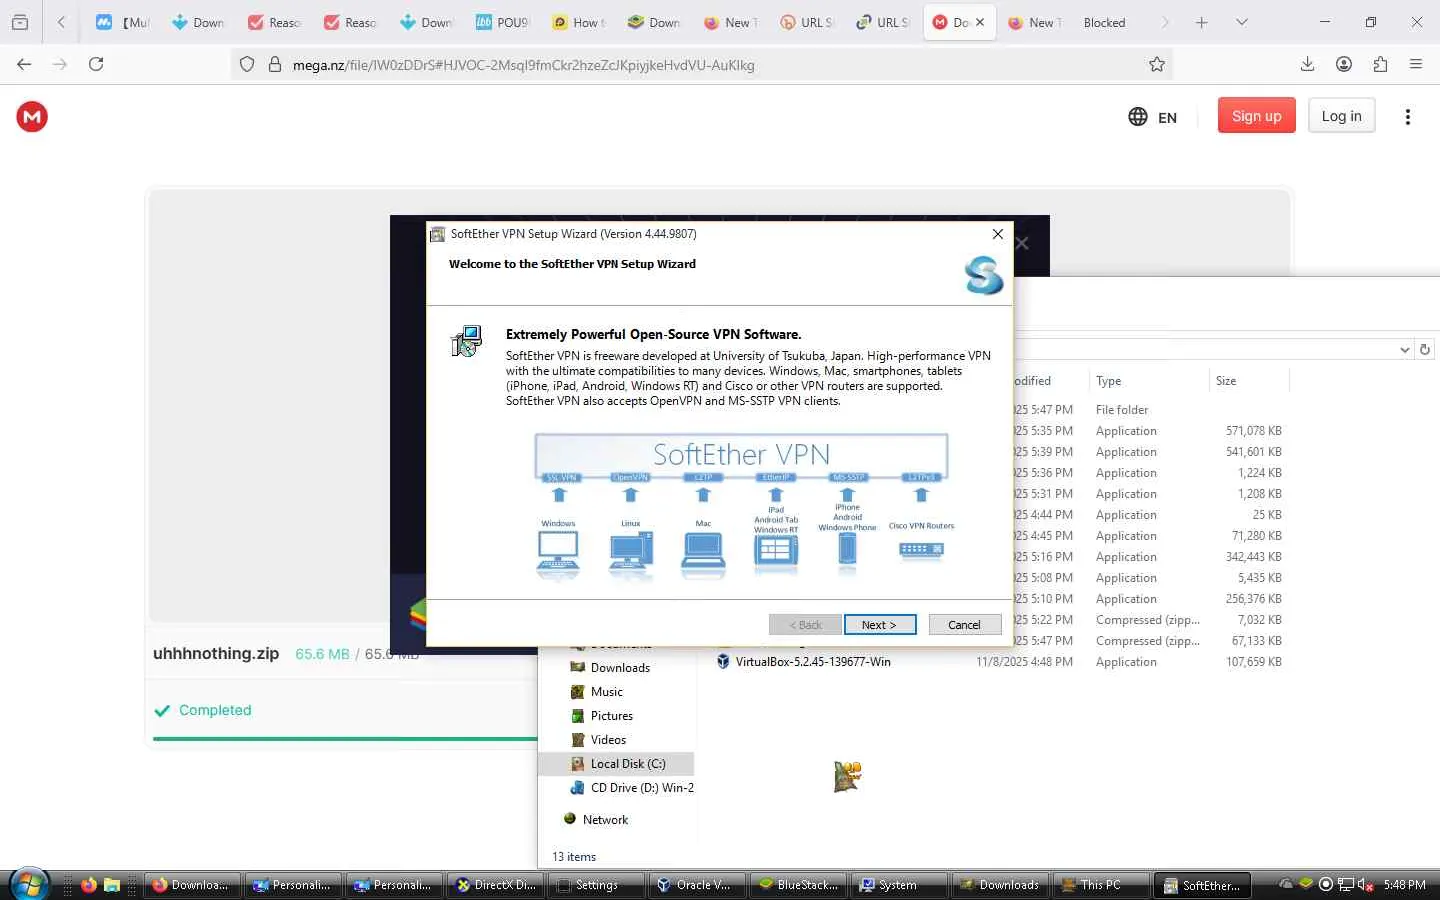
Task: Bookmark this page with the star icon
Action: pyautogui.click(x=1157, y=64)
